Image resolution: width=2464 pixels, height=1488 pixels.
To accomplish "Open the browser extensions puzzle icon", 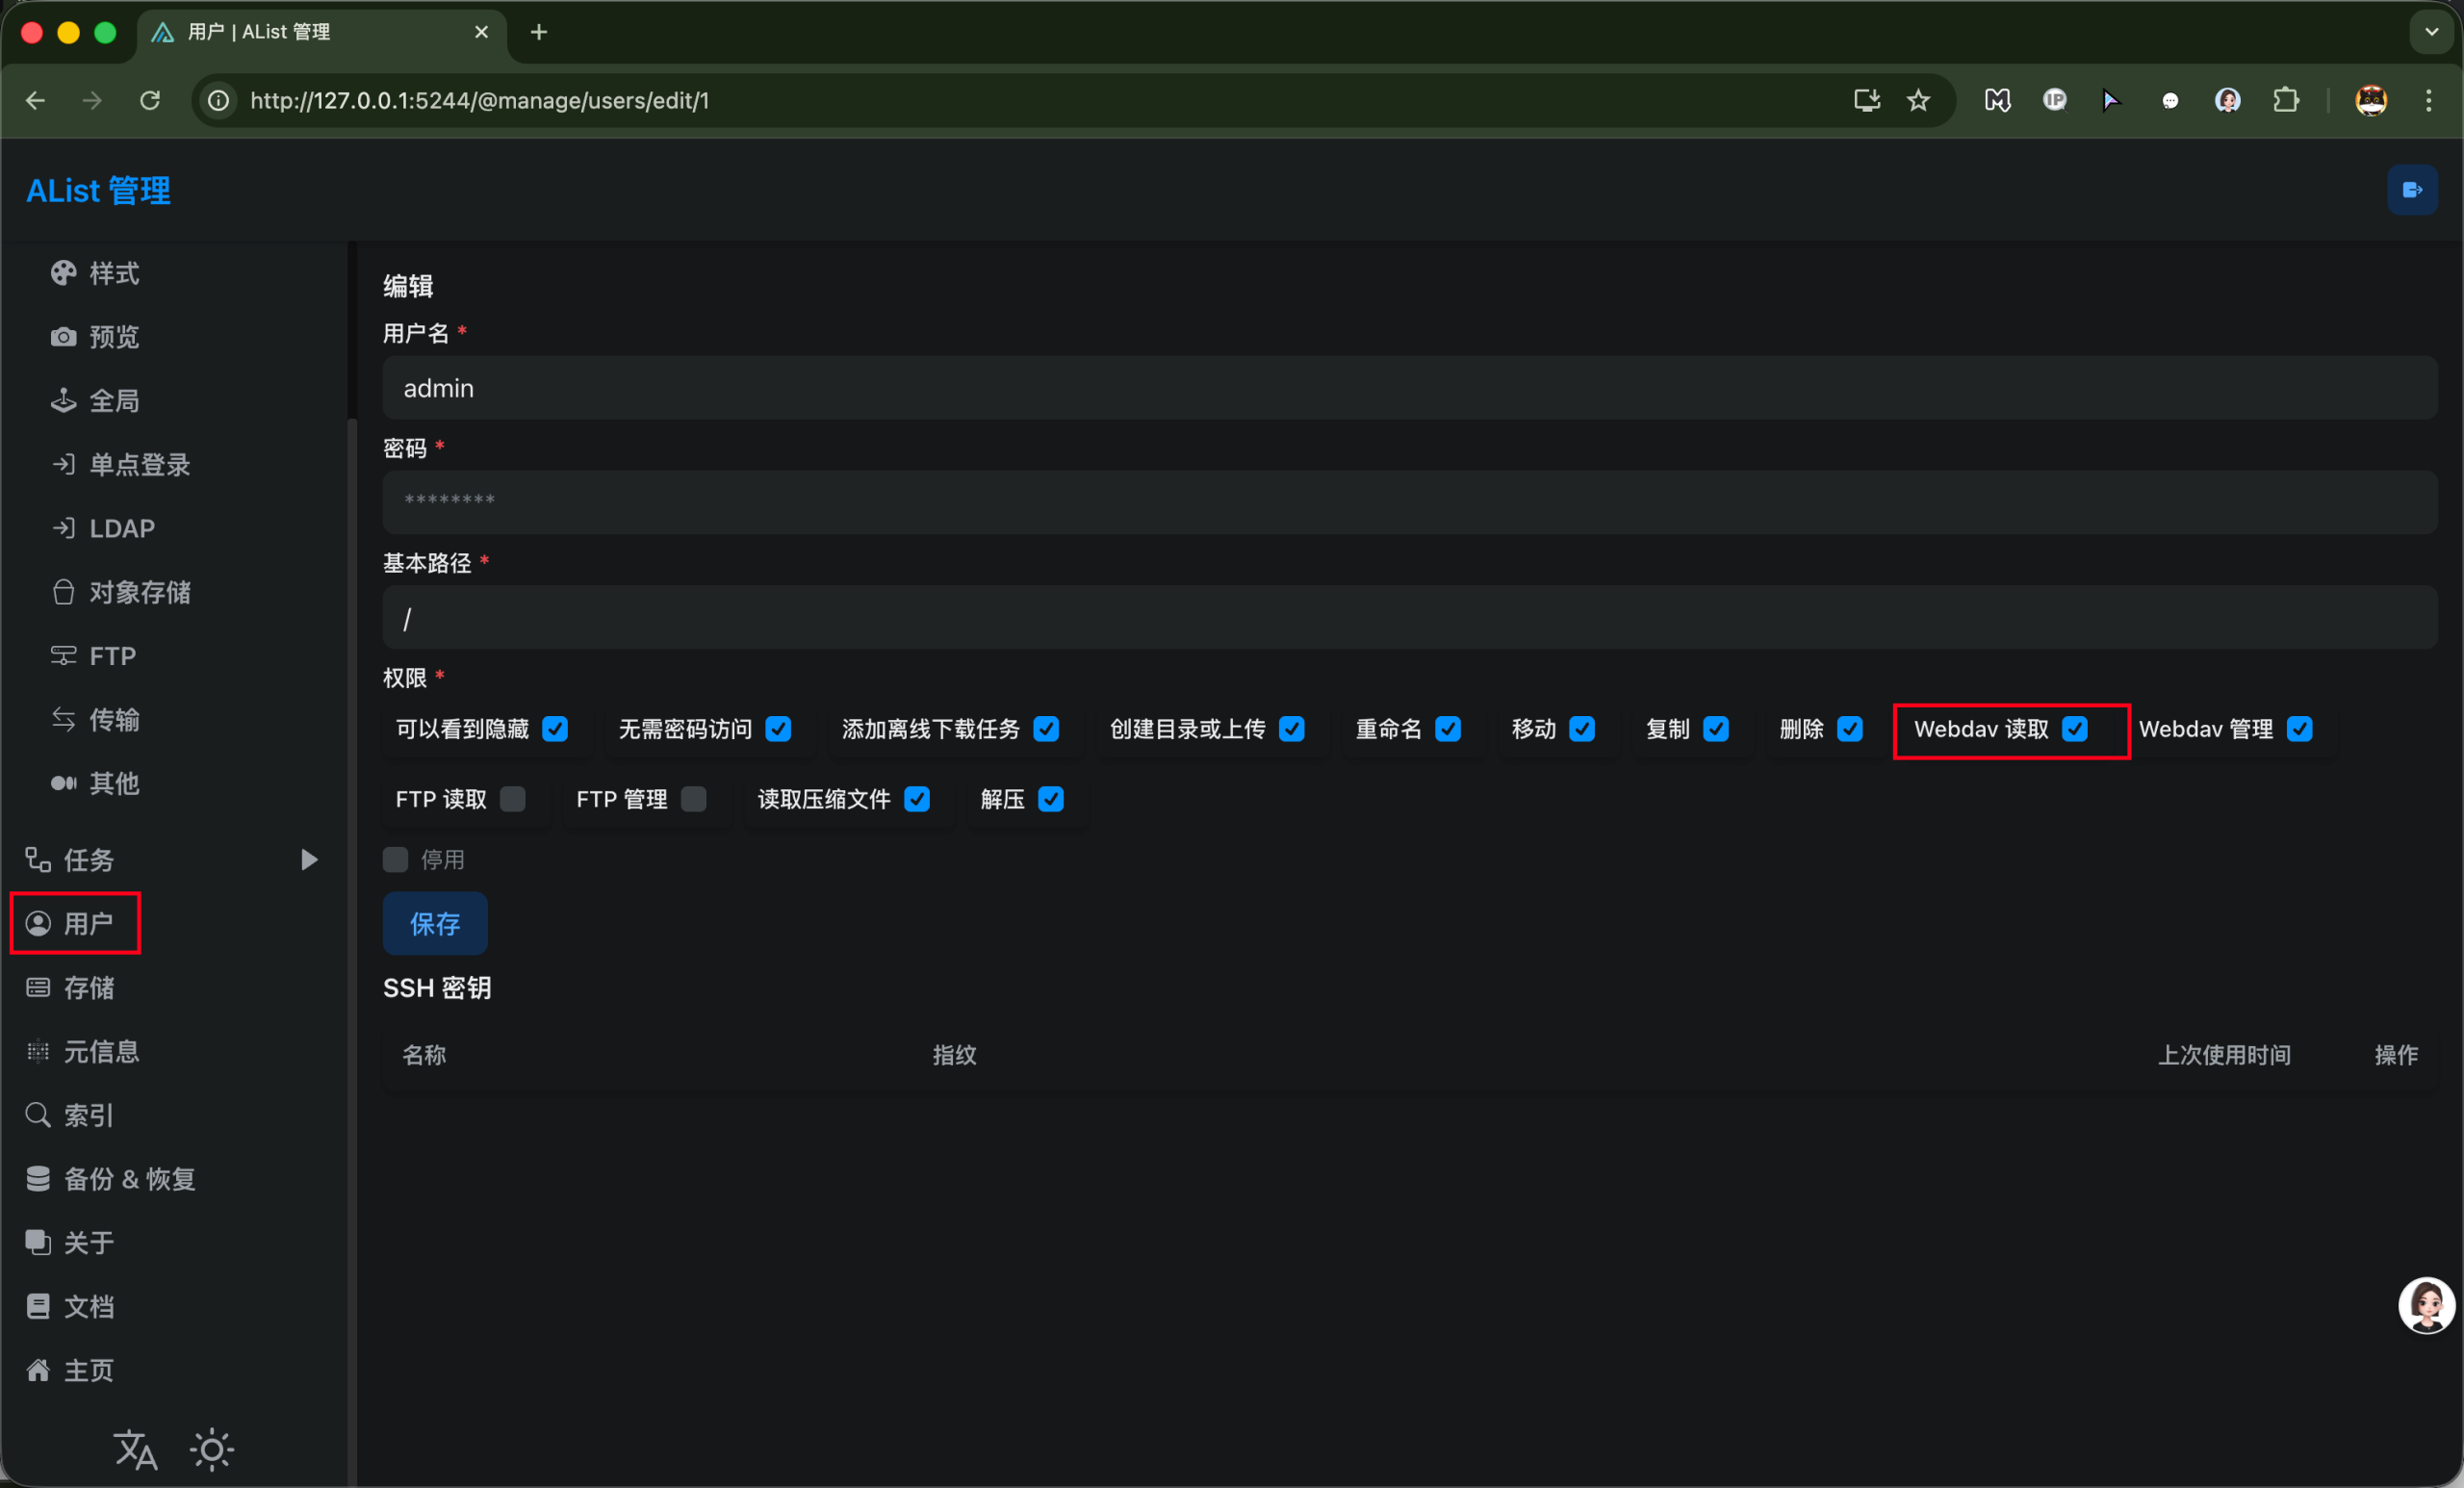I will coord(2285,100).
